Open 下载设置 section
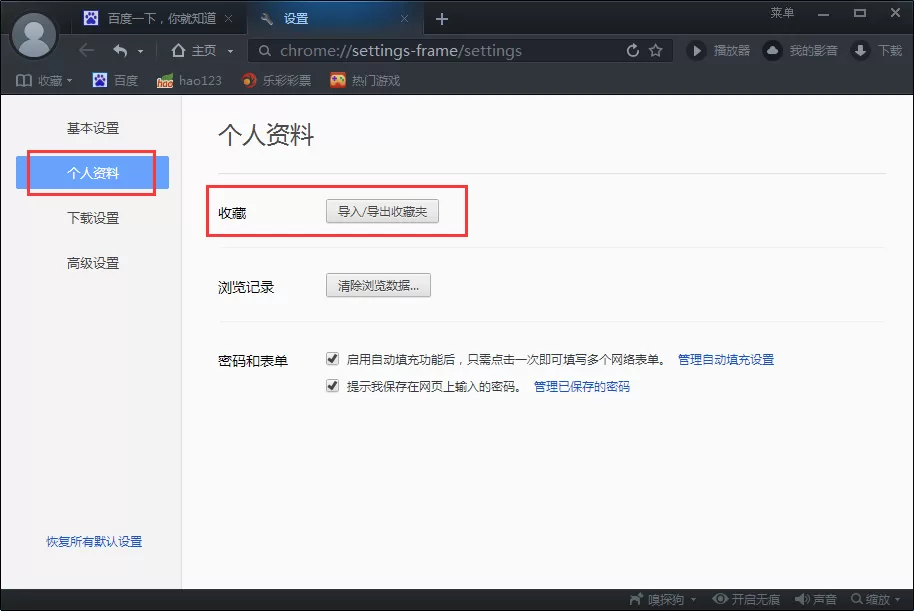 coord(93,218)
